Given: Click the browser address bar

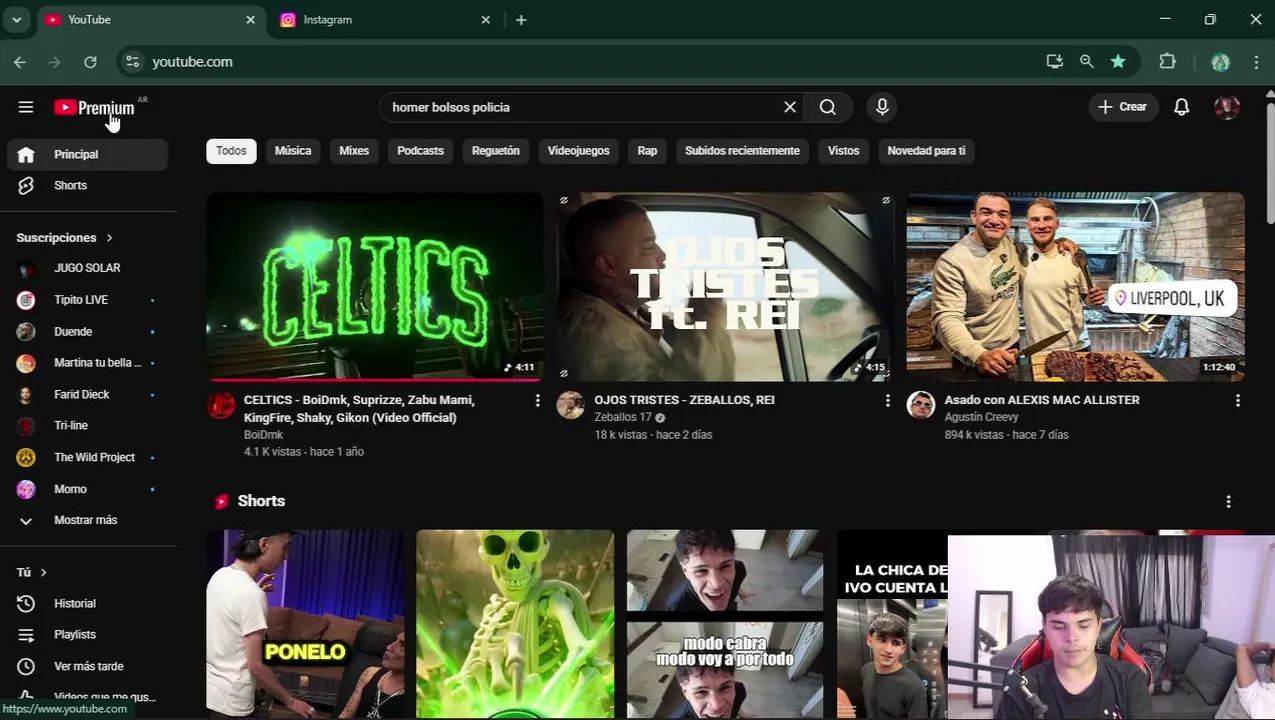Looking at the screenshot, I should click(590, 62).
